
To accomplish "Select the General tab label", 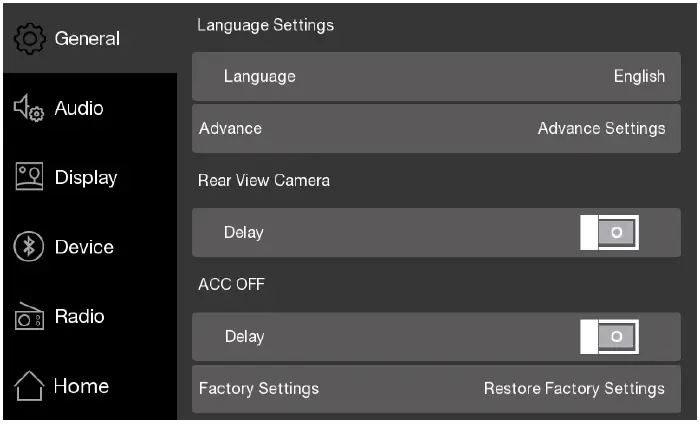I will pos(87,39).
